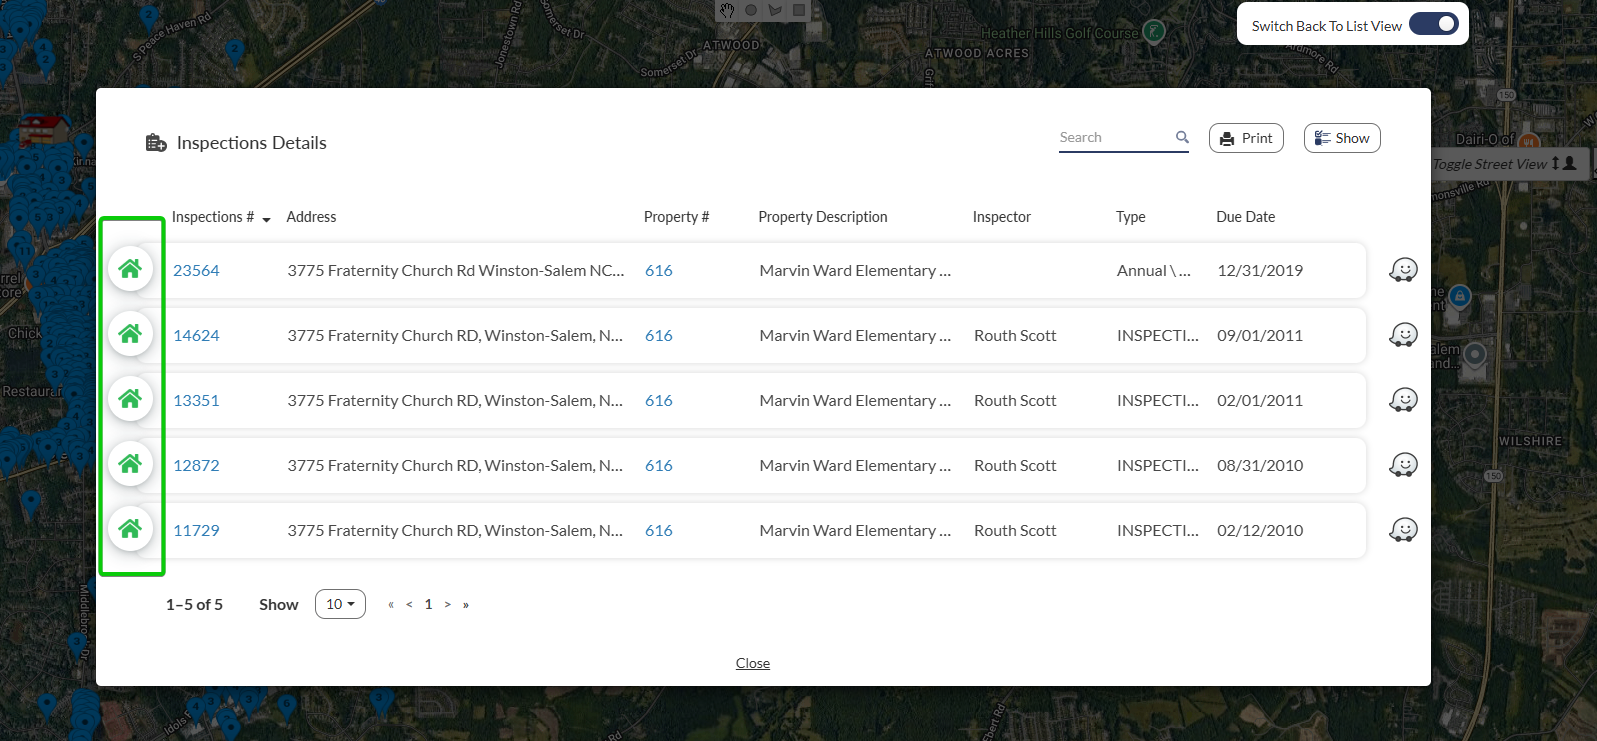Open the rows-per-page dropdown showing 10
The width and height of the screenshot is (1597, 741).
340,604
